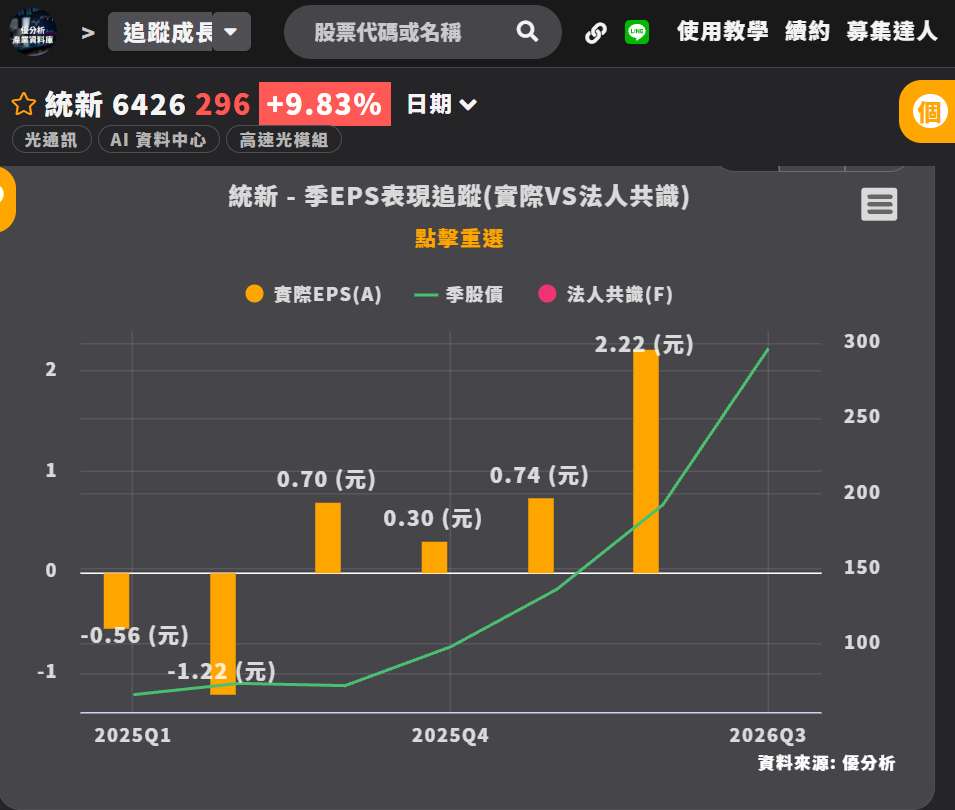Click the 光通訊 tag button

coord(51,139)
